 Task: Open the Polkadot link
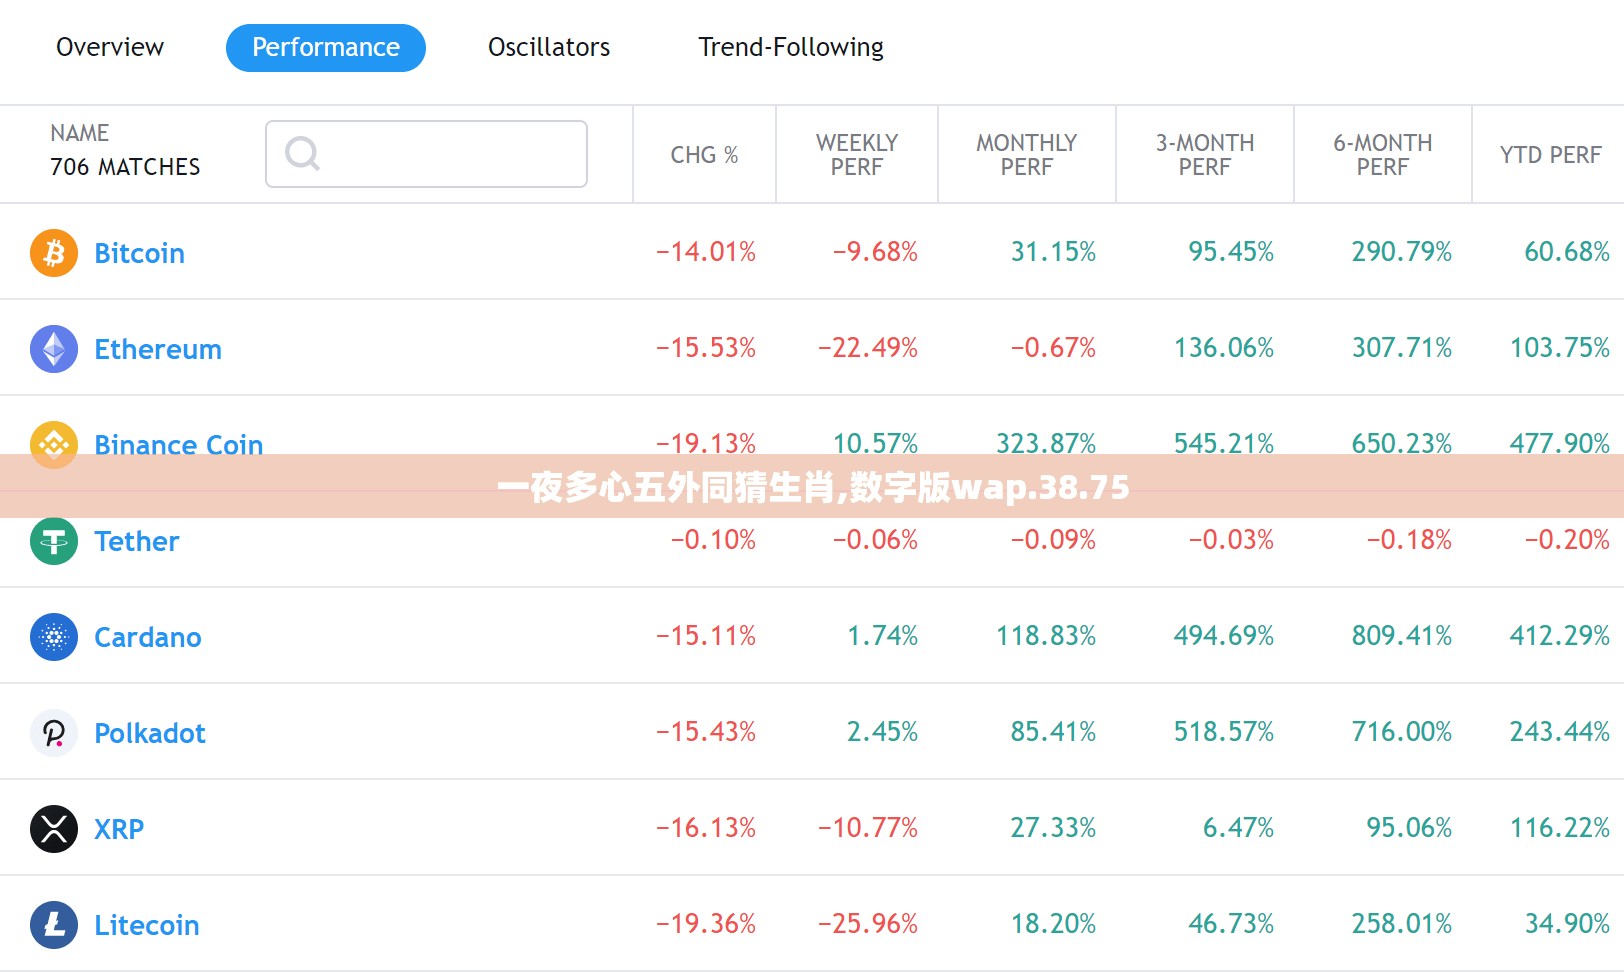click(x=150, y=733)
